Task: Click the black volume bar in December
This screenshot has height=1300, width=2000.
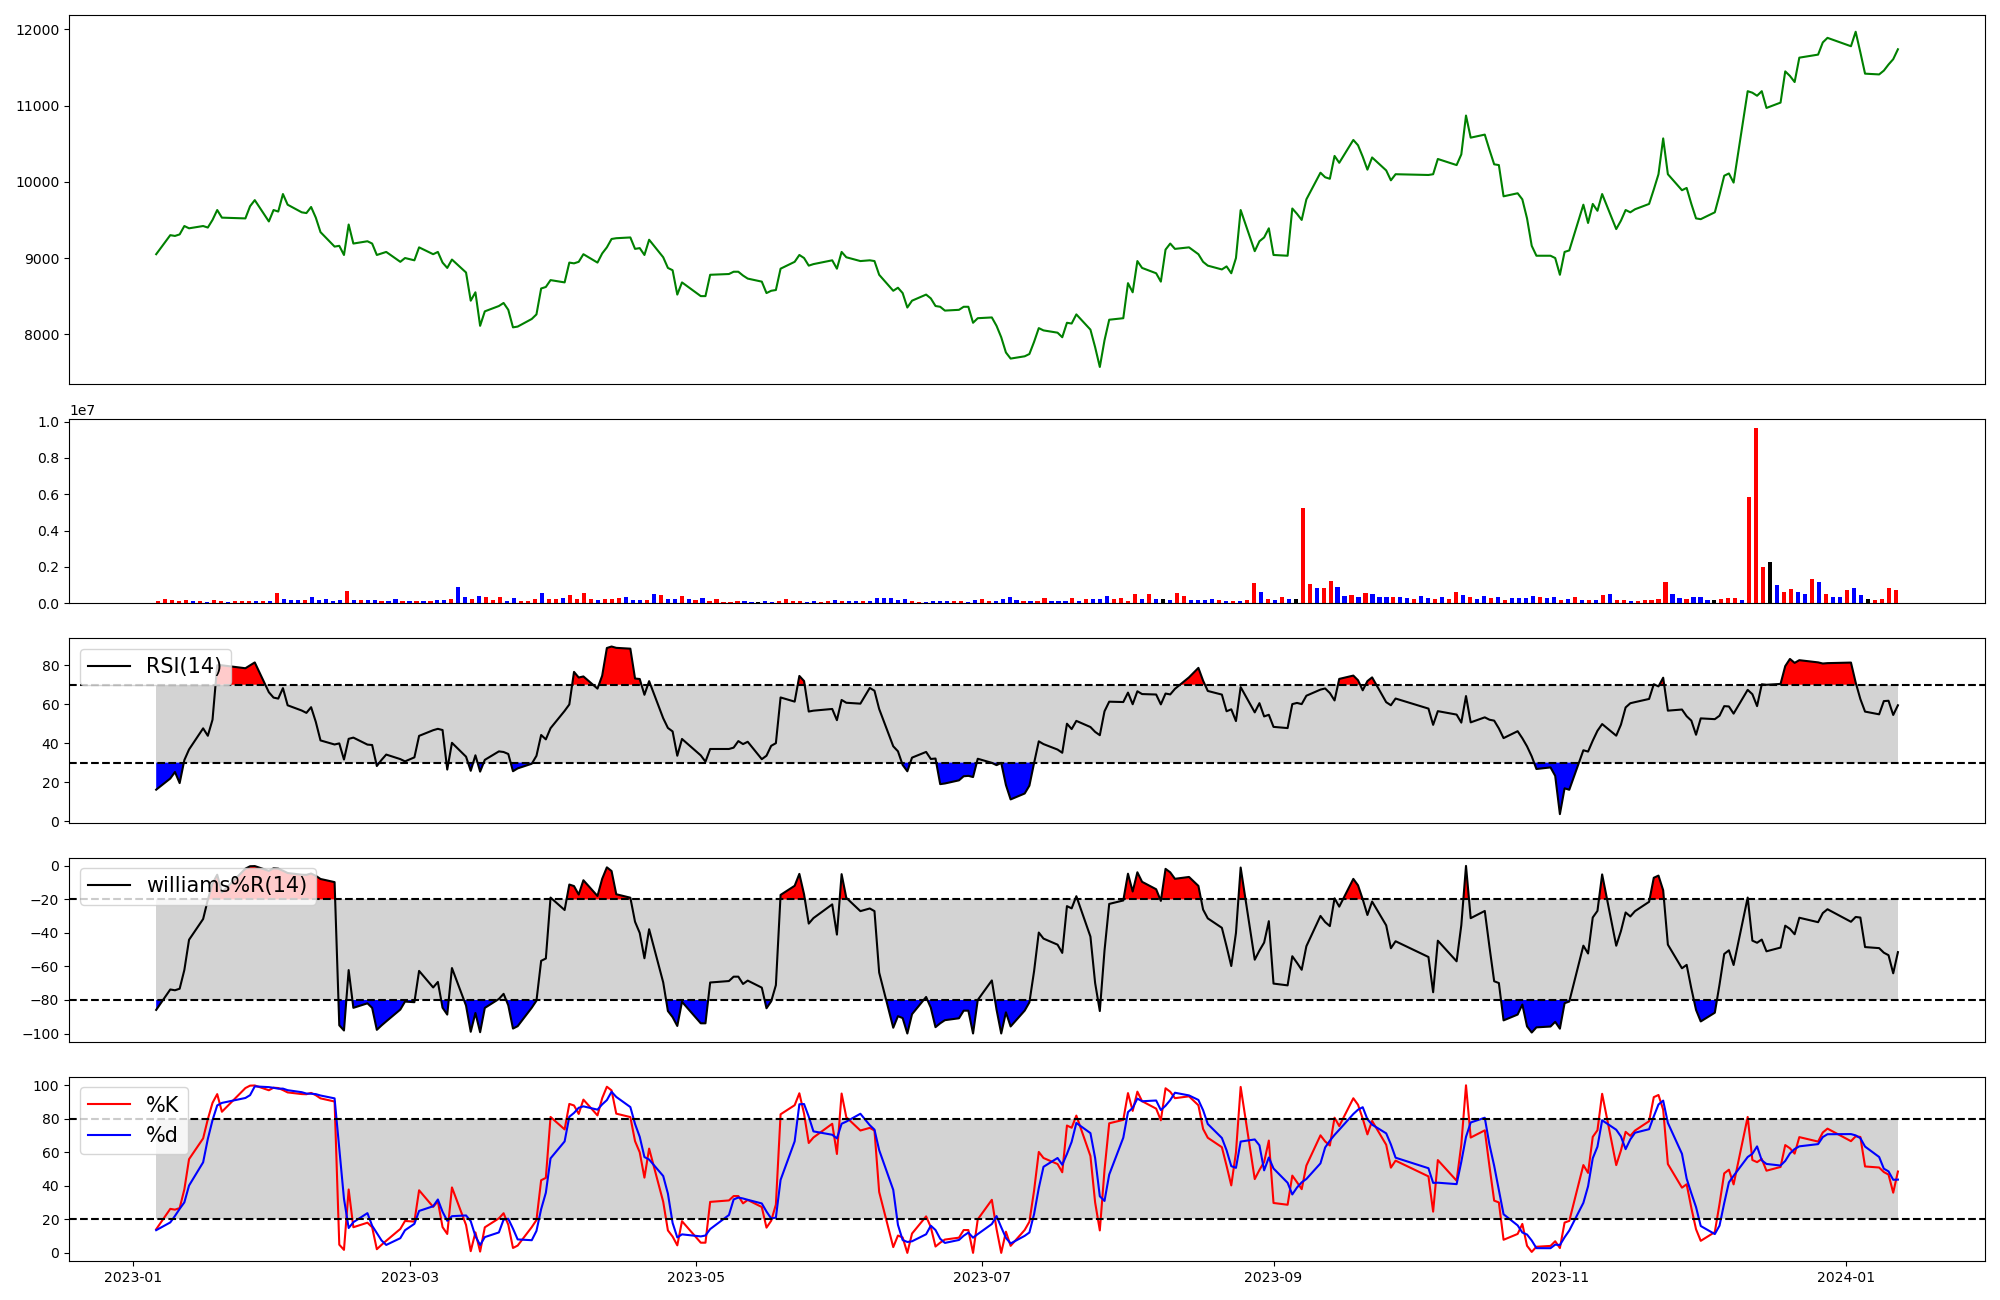Action: pyautogui.click(x=1770, y=582)
